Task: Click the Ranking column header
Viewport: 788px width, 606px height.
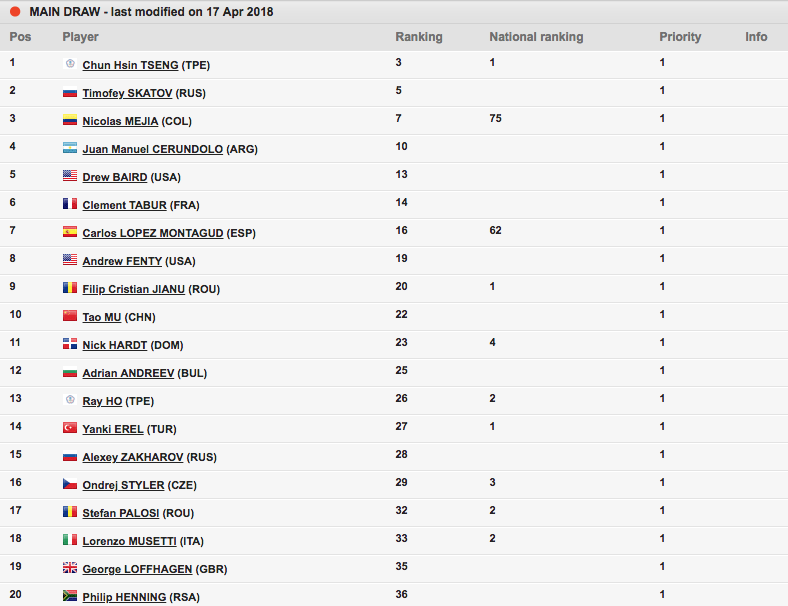Action: coord(418,37)
